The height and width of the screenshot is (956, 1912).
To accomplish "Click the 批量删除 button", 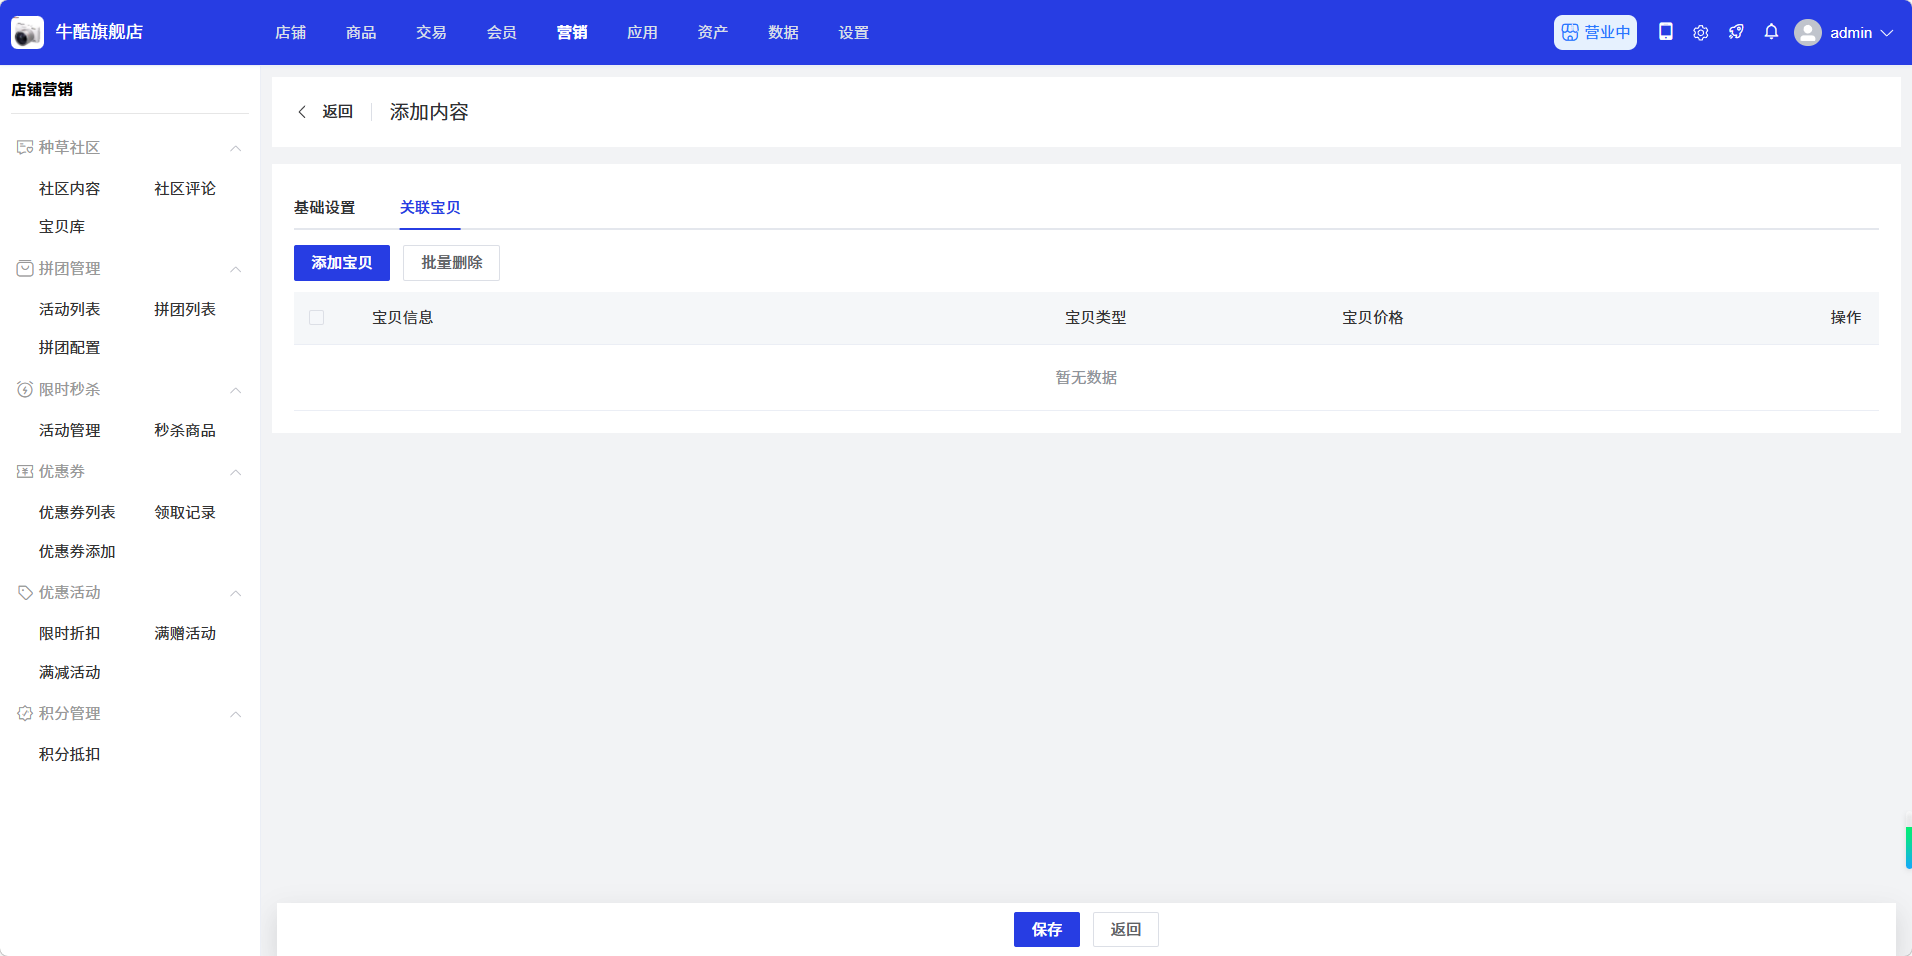I will pos(451,263).
